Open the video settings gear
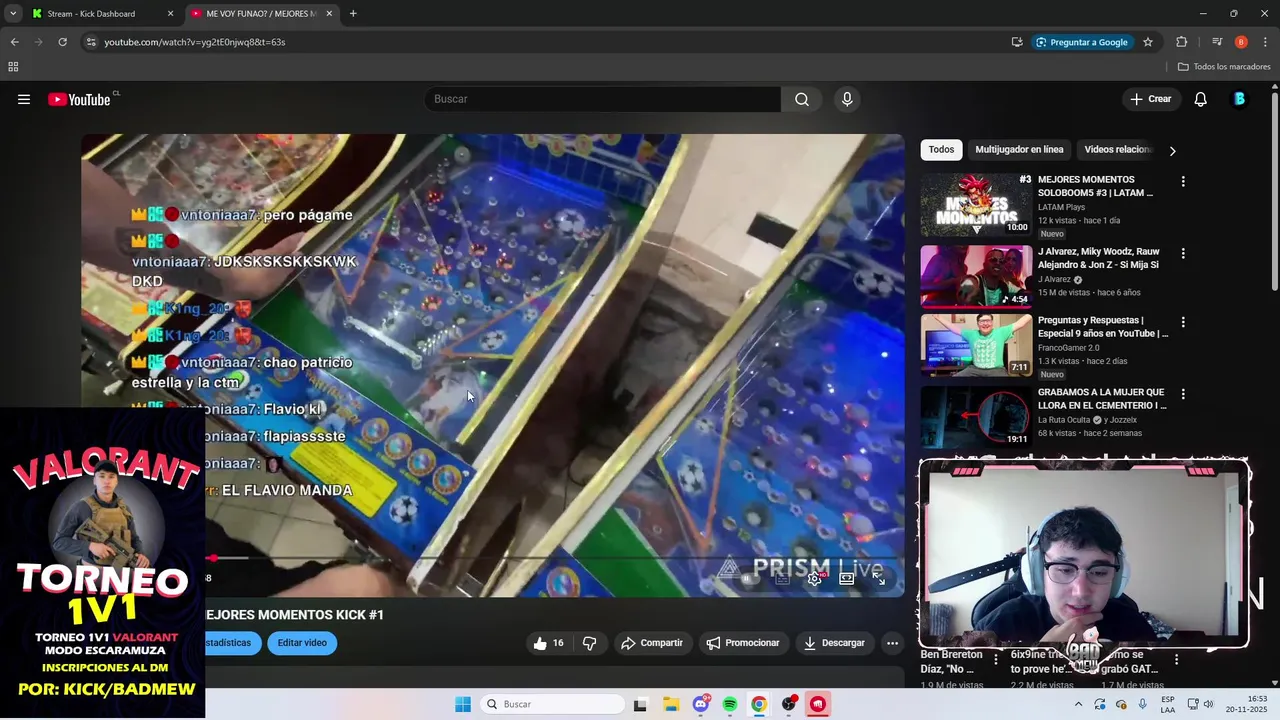Viewport: 1280px width, 720px height. (815, 578)
